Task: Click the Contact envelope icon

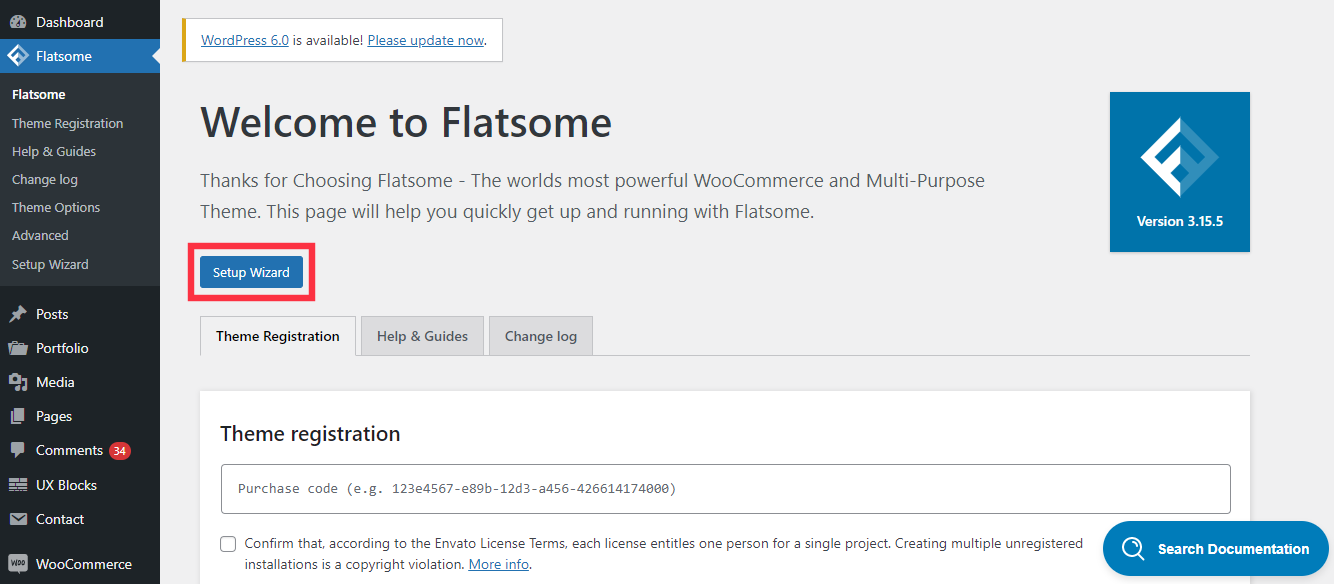Action: click(18, 519)
